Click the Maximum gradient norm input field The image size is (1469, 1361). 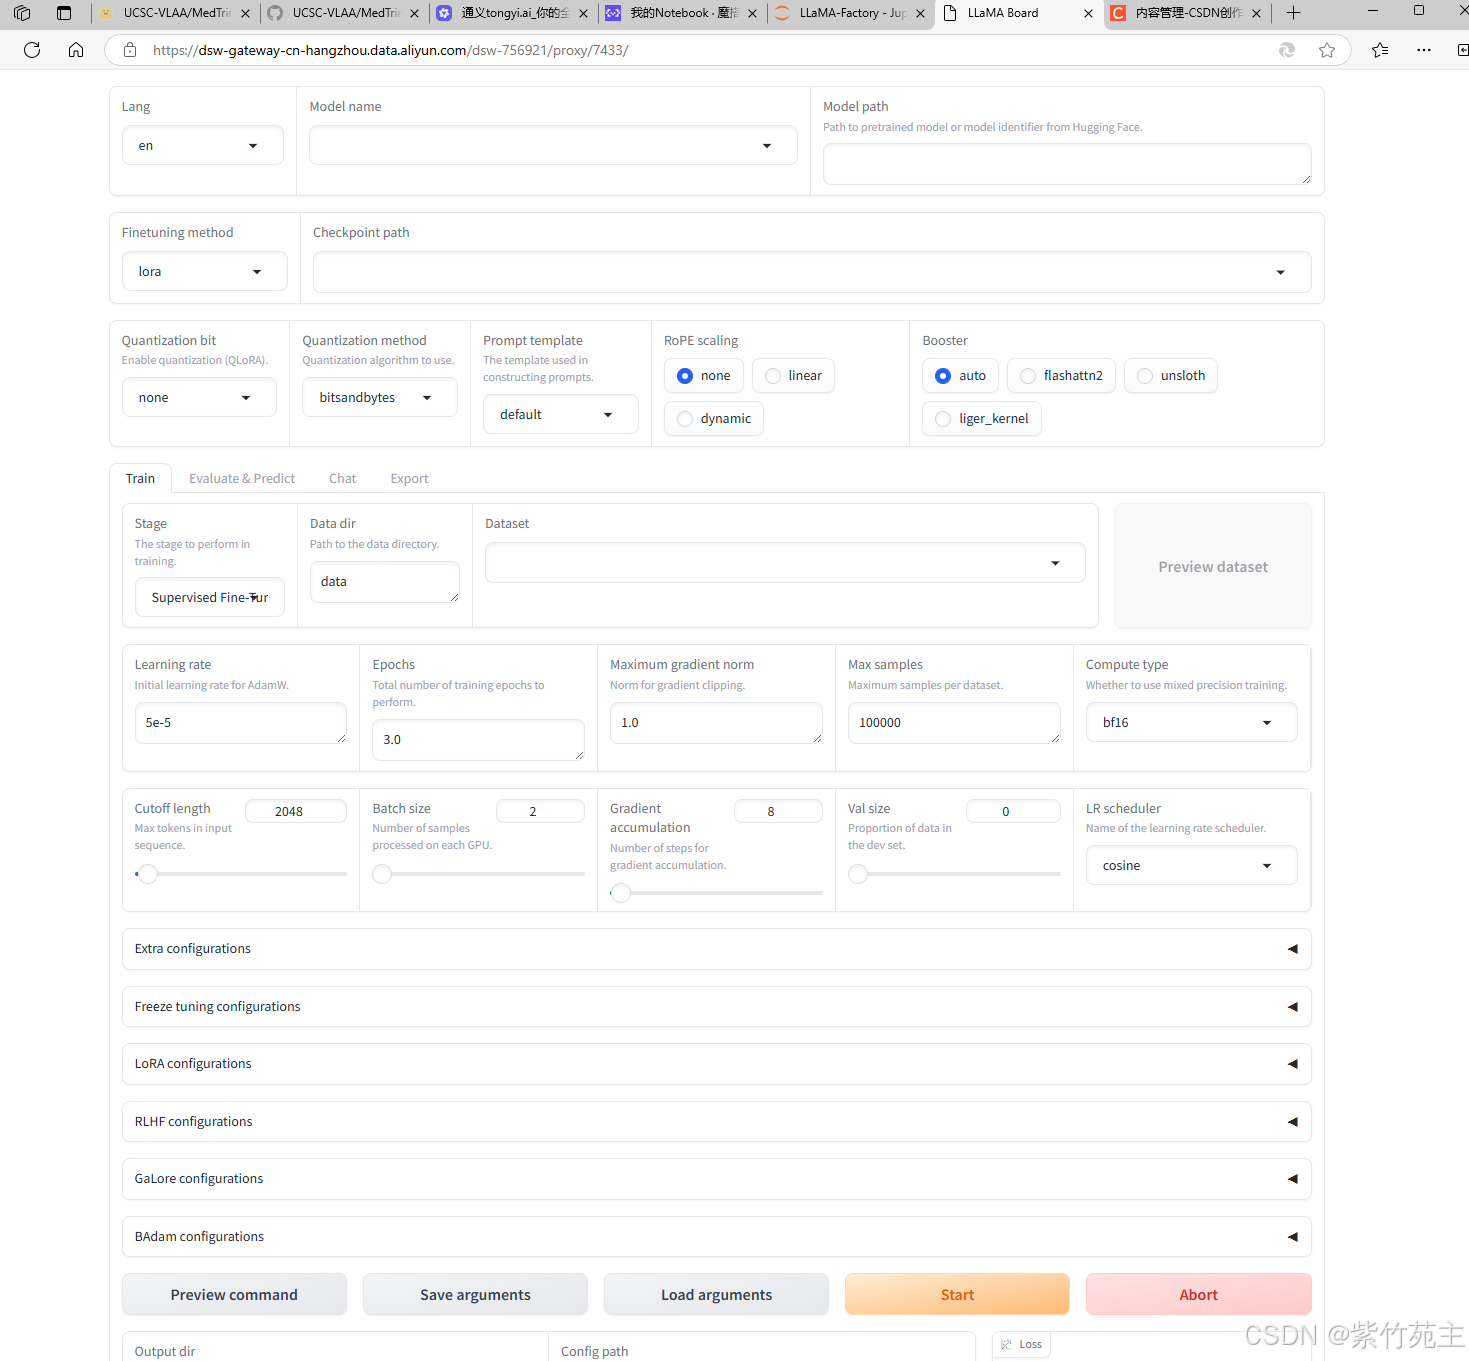click(716, 723)
